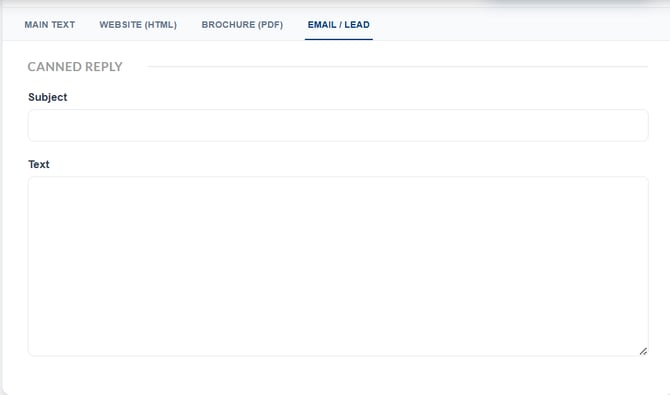Focus the Subject input field
Viewport: 670px width, 395px height.
click(338, 125)
